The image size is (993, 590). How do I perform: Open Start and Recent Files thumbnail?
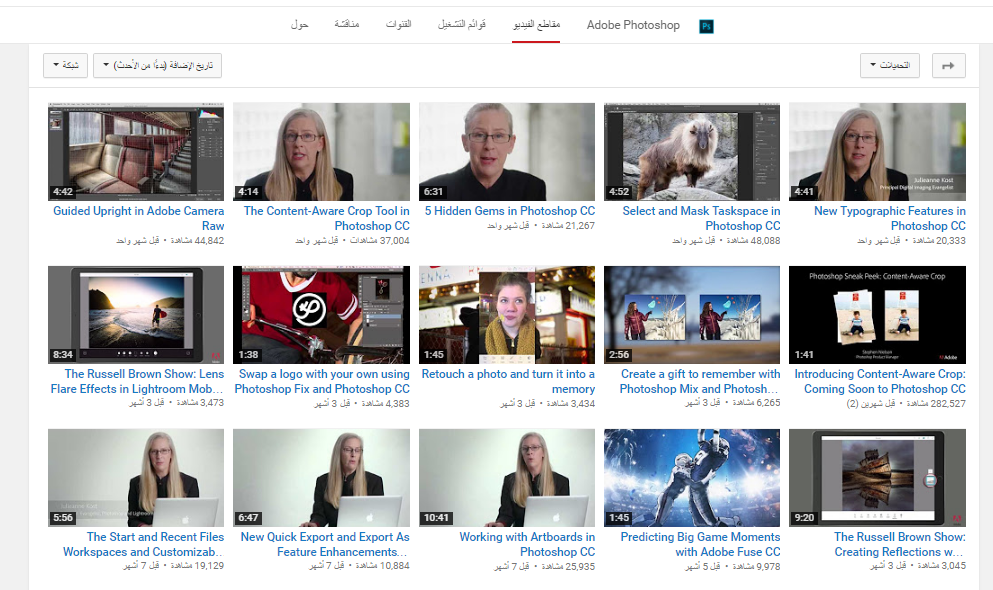tap(136, 478)
